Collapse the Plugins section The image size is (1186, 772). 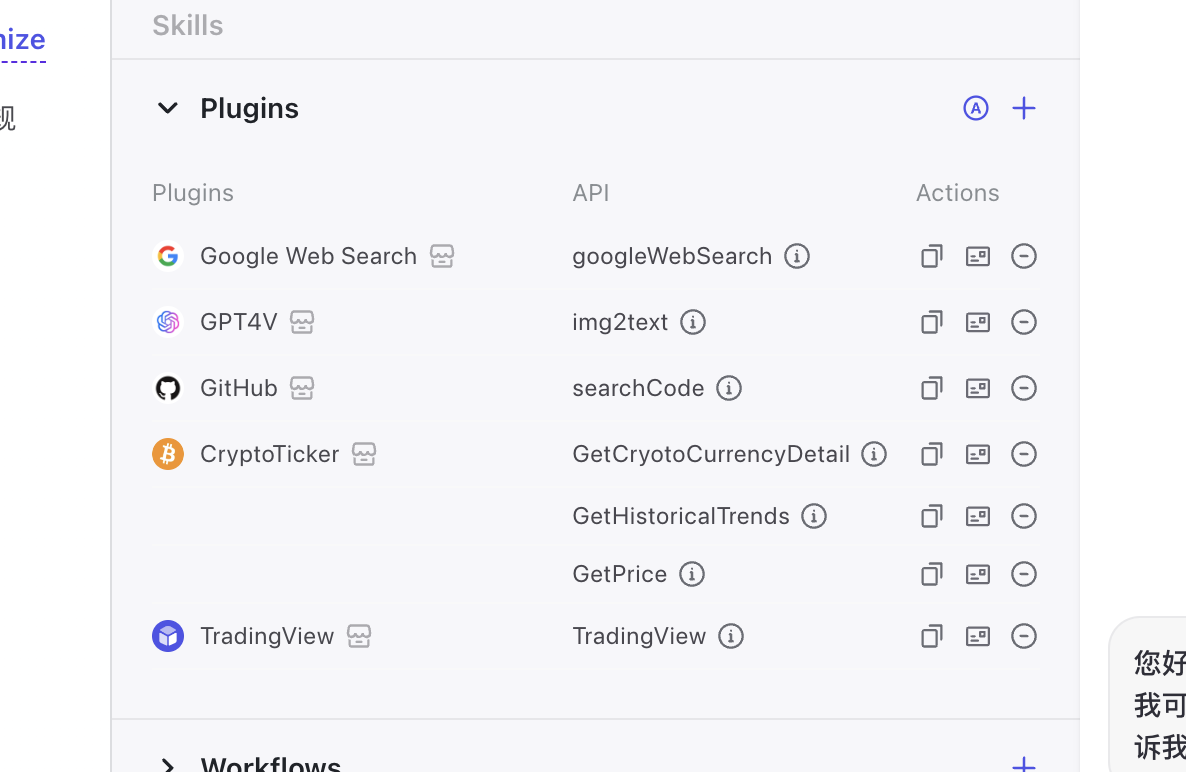coord(167,108)
